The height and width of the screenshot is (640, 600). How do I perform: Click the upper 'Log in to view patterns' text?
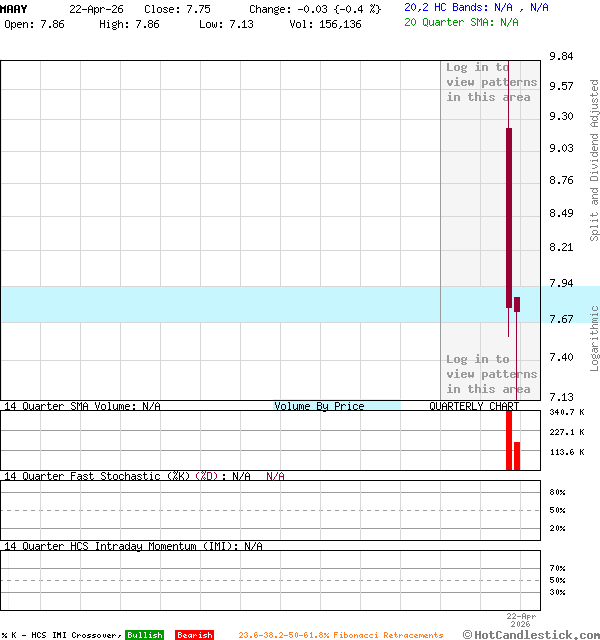coord(491,82)
